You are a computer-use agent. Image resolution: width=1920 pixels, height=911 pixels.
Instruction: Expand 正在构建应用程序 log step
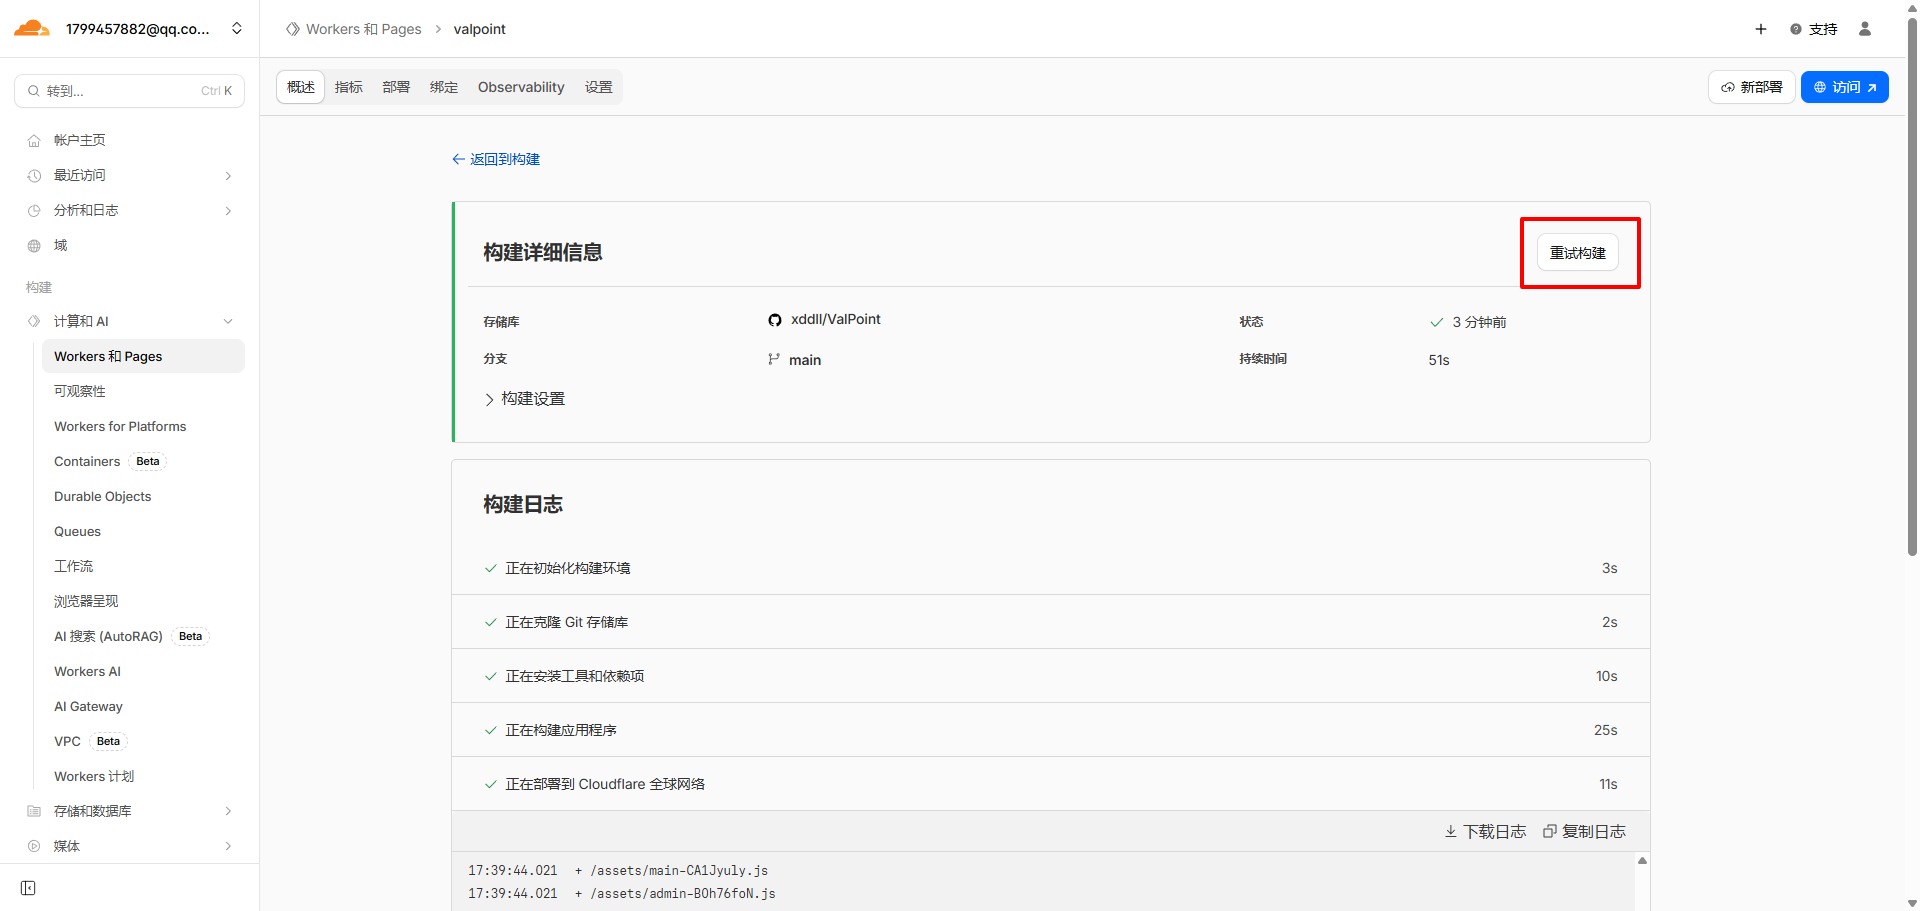[1051, 730]
